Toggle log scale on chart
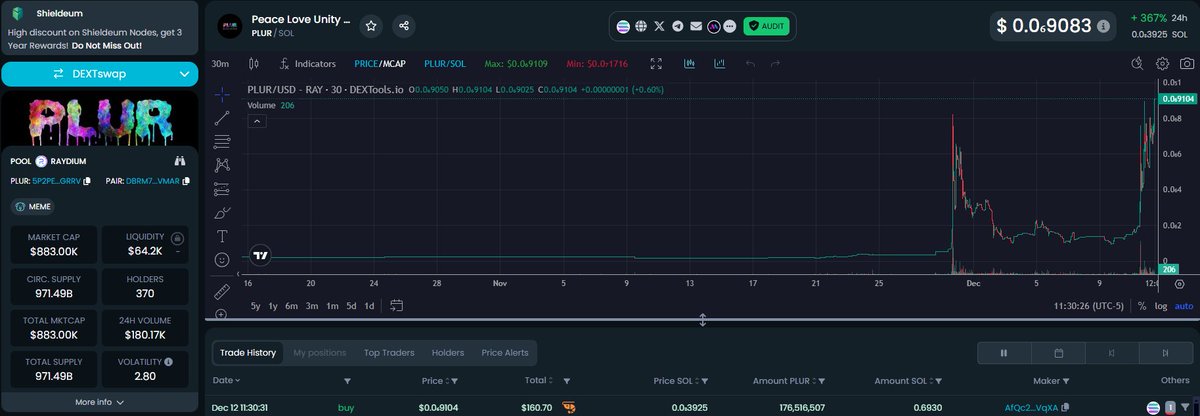Viewport: 1200px width, 416px height. (1162, 306)
